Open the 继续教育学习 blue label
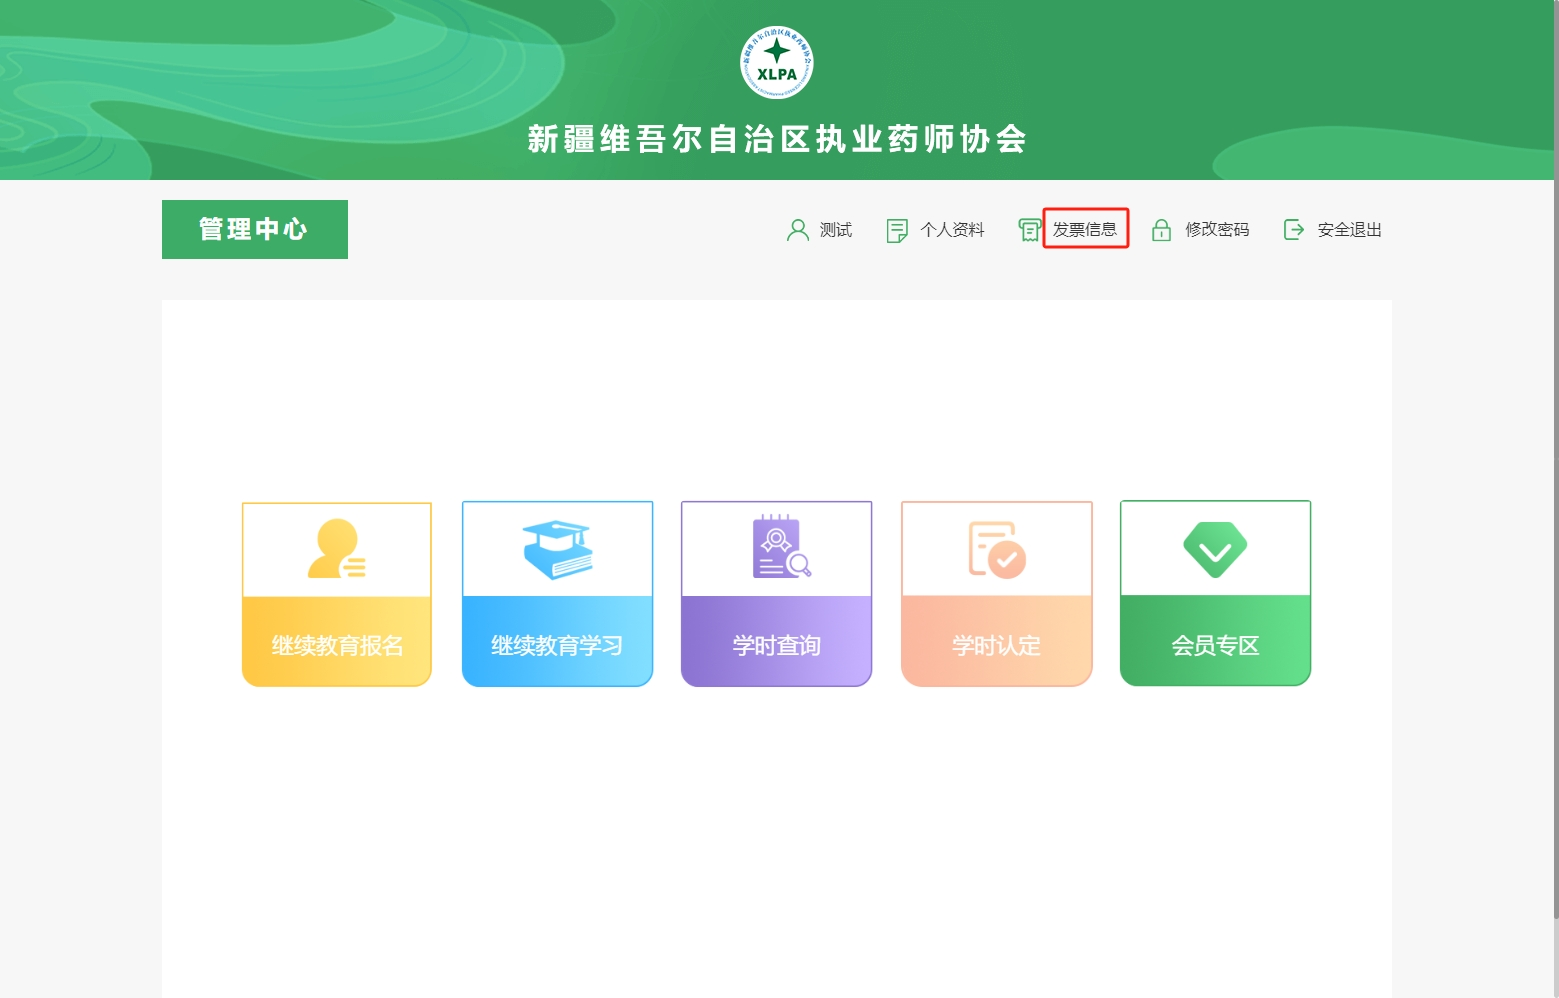 557,645
